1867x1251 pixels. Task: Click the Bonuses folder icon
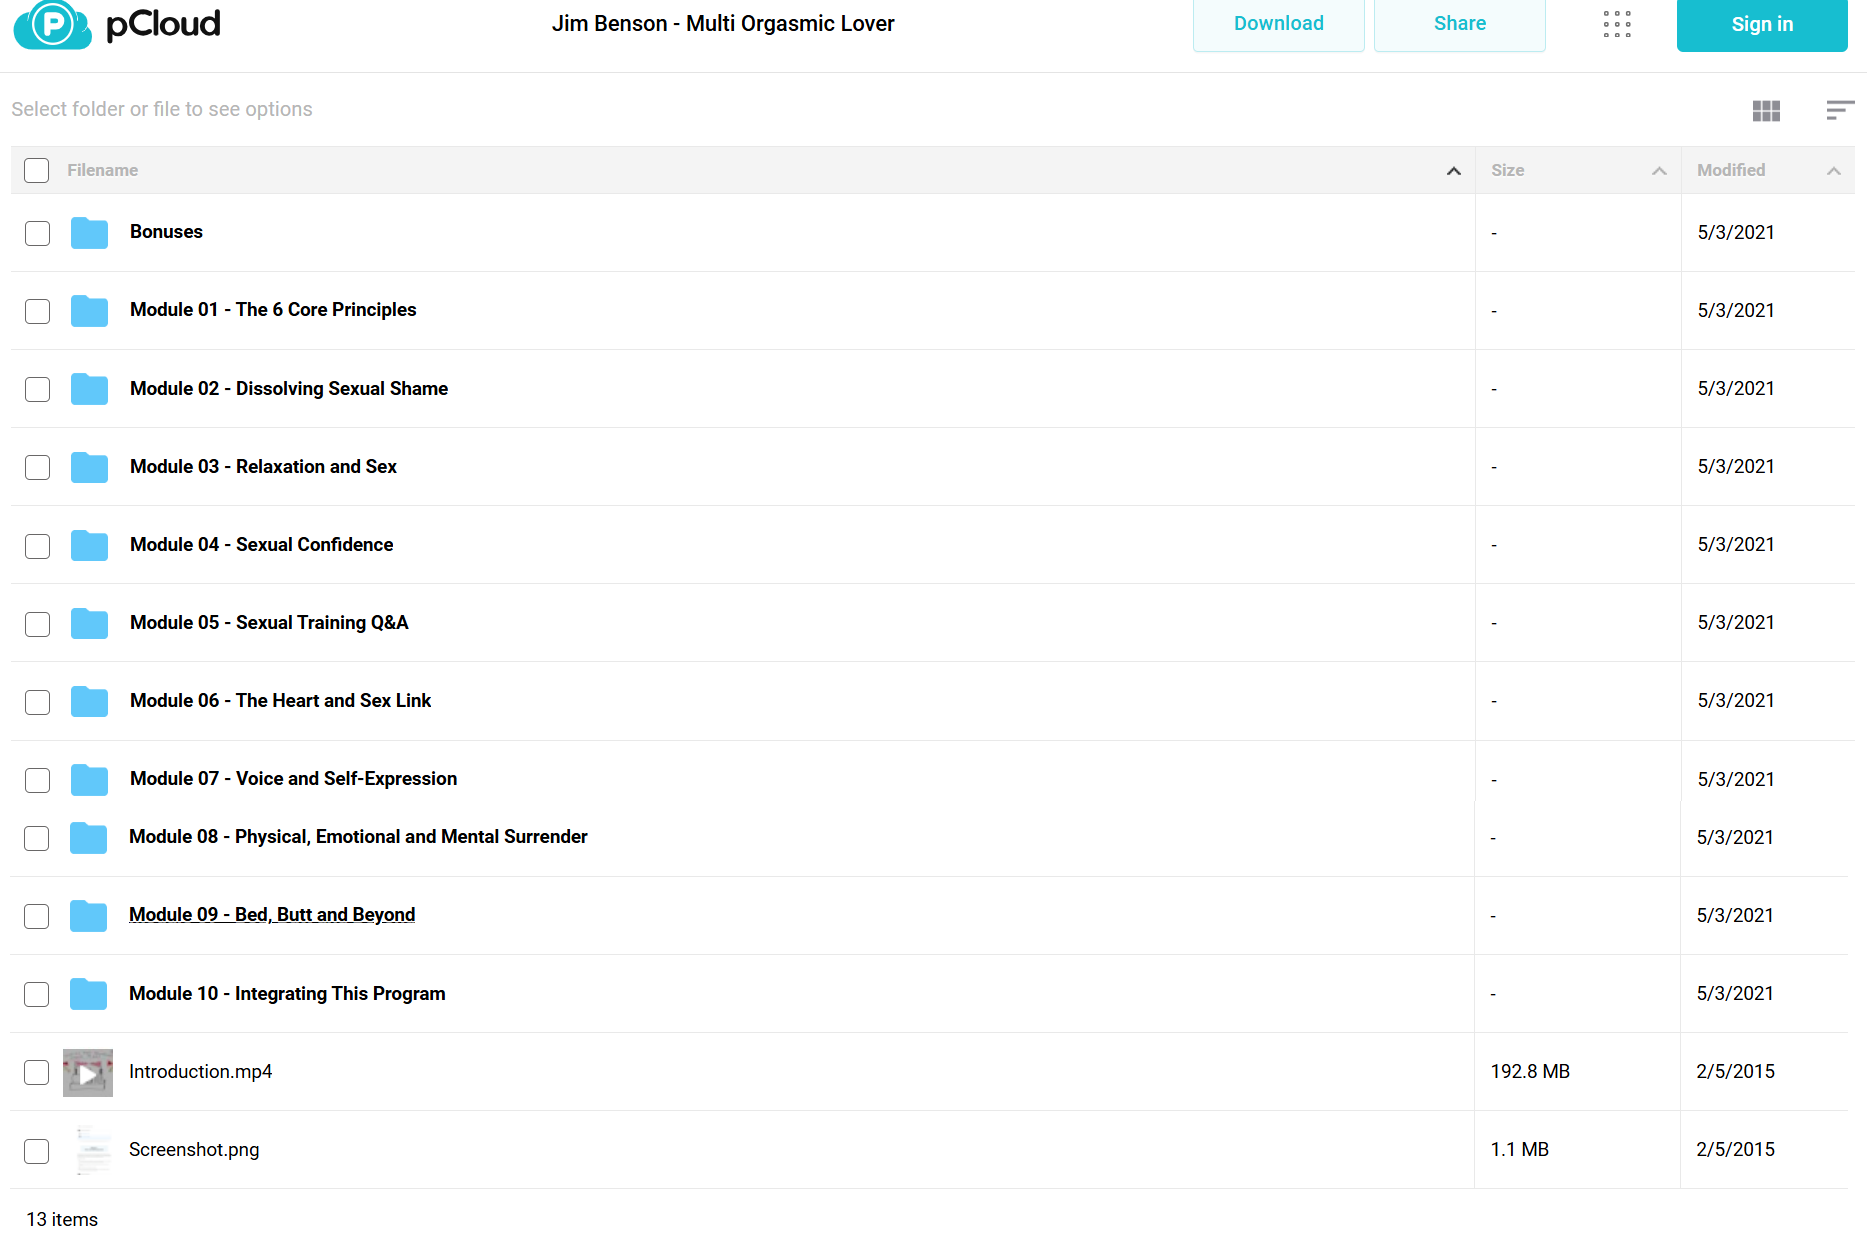point(89,233)
